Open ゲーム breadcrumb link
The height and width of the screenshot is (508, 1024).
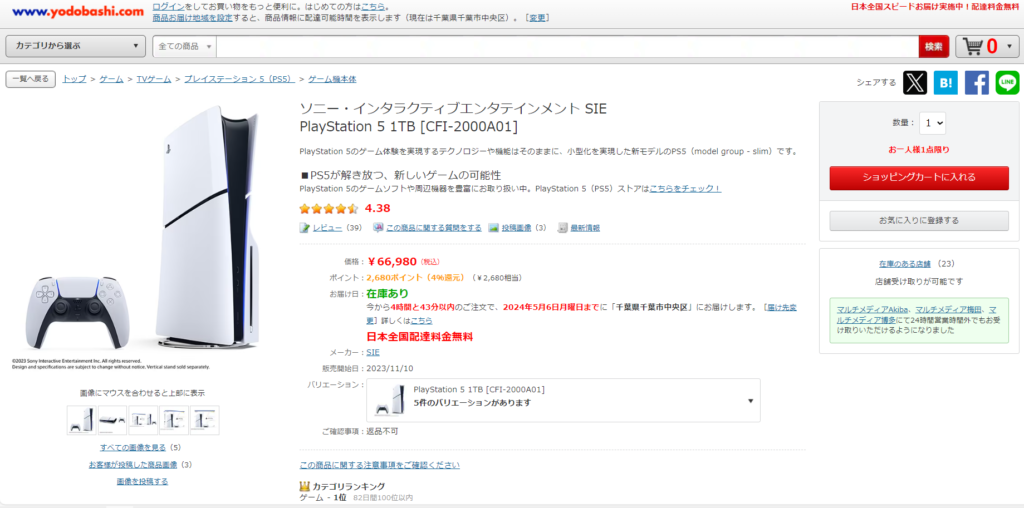111,79
